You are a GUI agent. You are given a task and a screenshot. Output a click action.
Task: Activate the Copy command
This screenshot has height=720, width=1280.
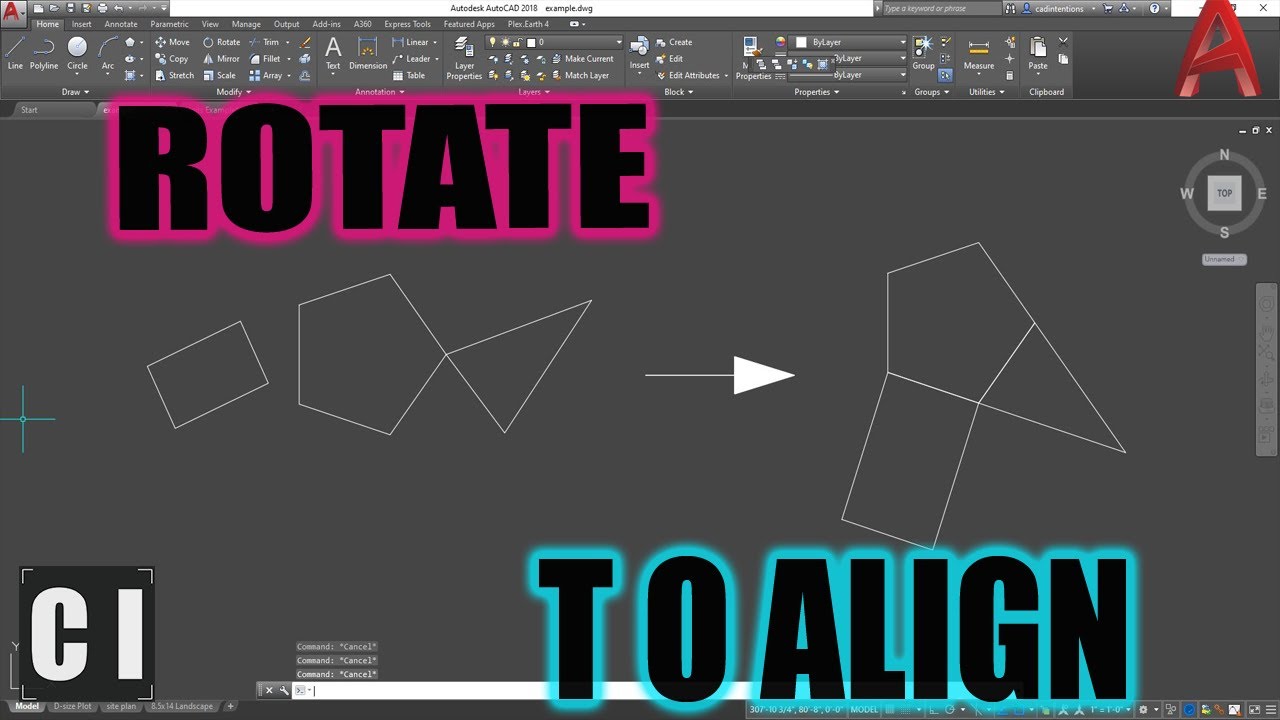172,59
